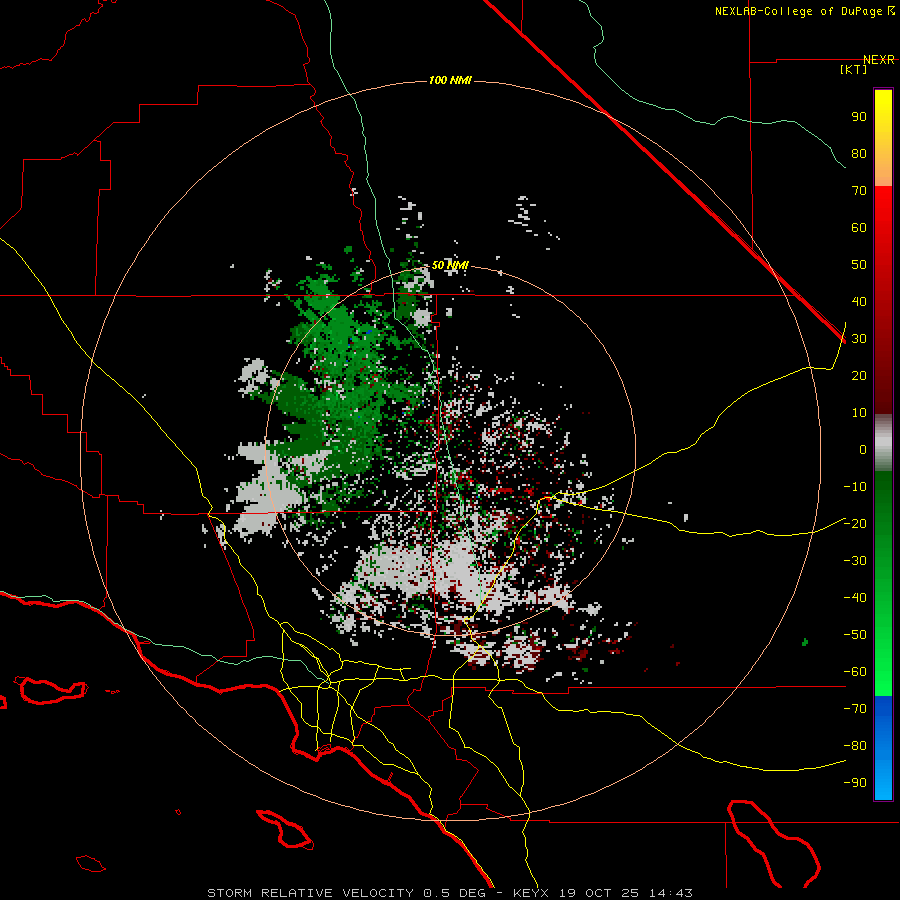The height and width of the screenshot is (900, 900).
Task: Click the 10 value on velocity scale
Action: (x=859, y=413)
